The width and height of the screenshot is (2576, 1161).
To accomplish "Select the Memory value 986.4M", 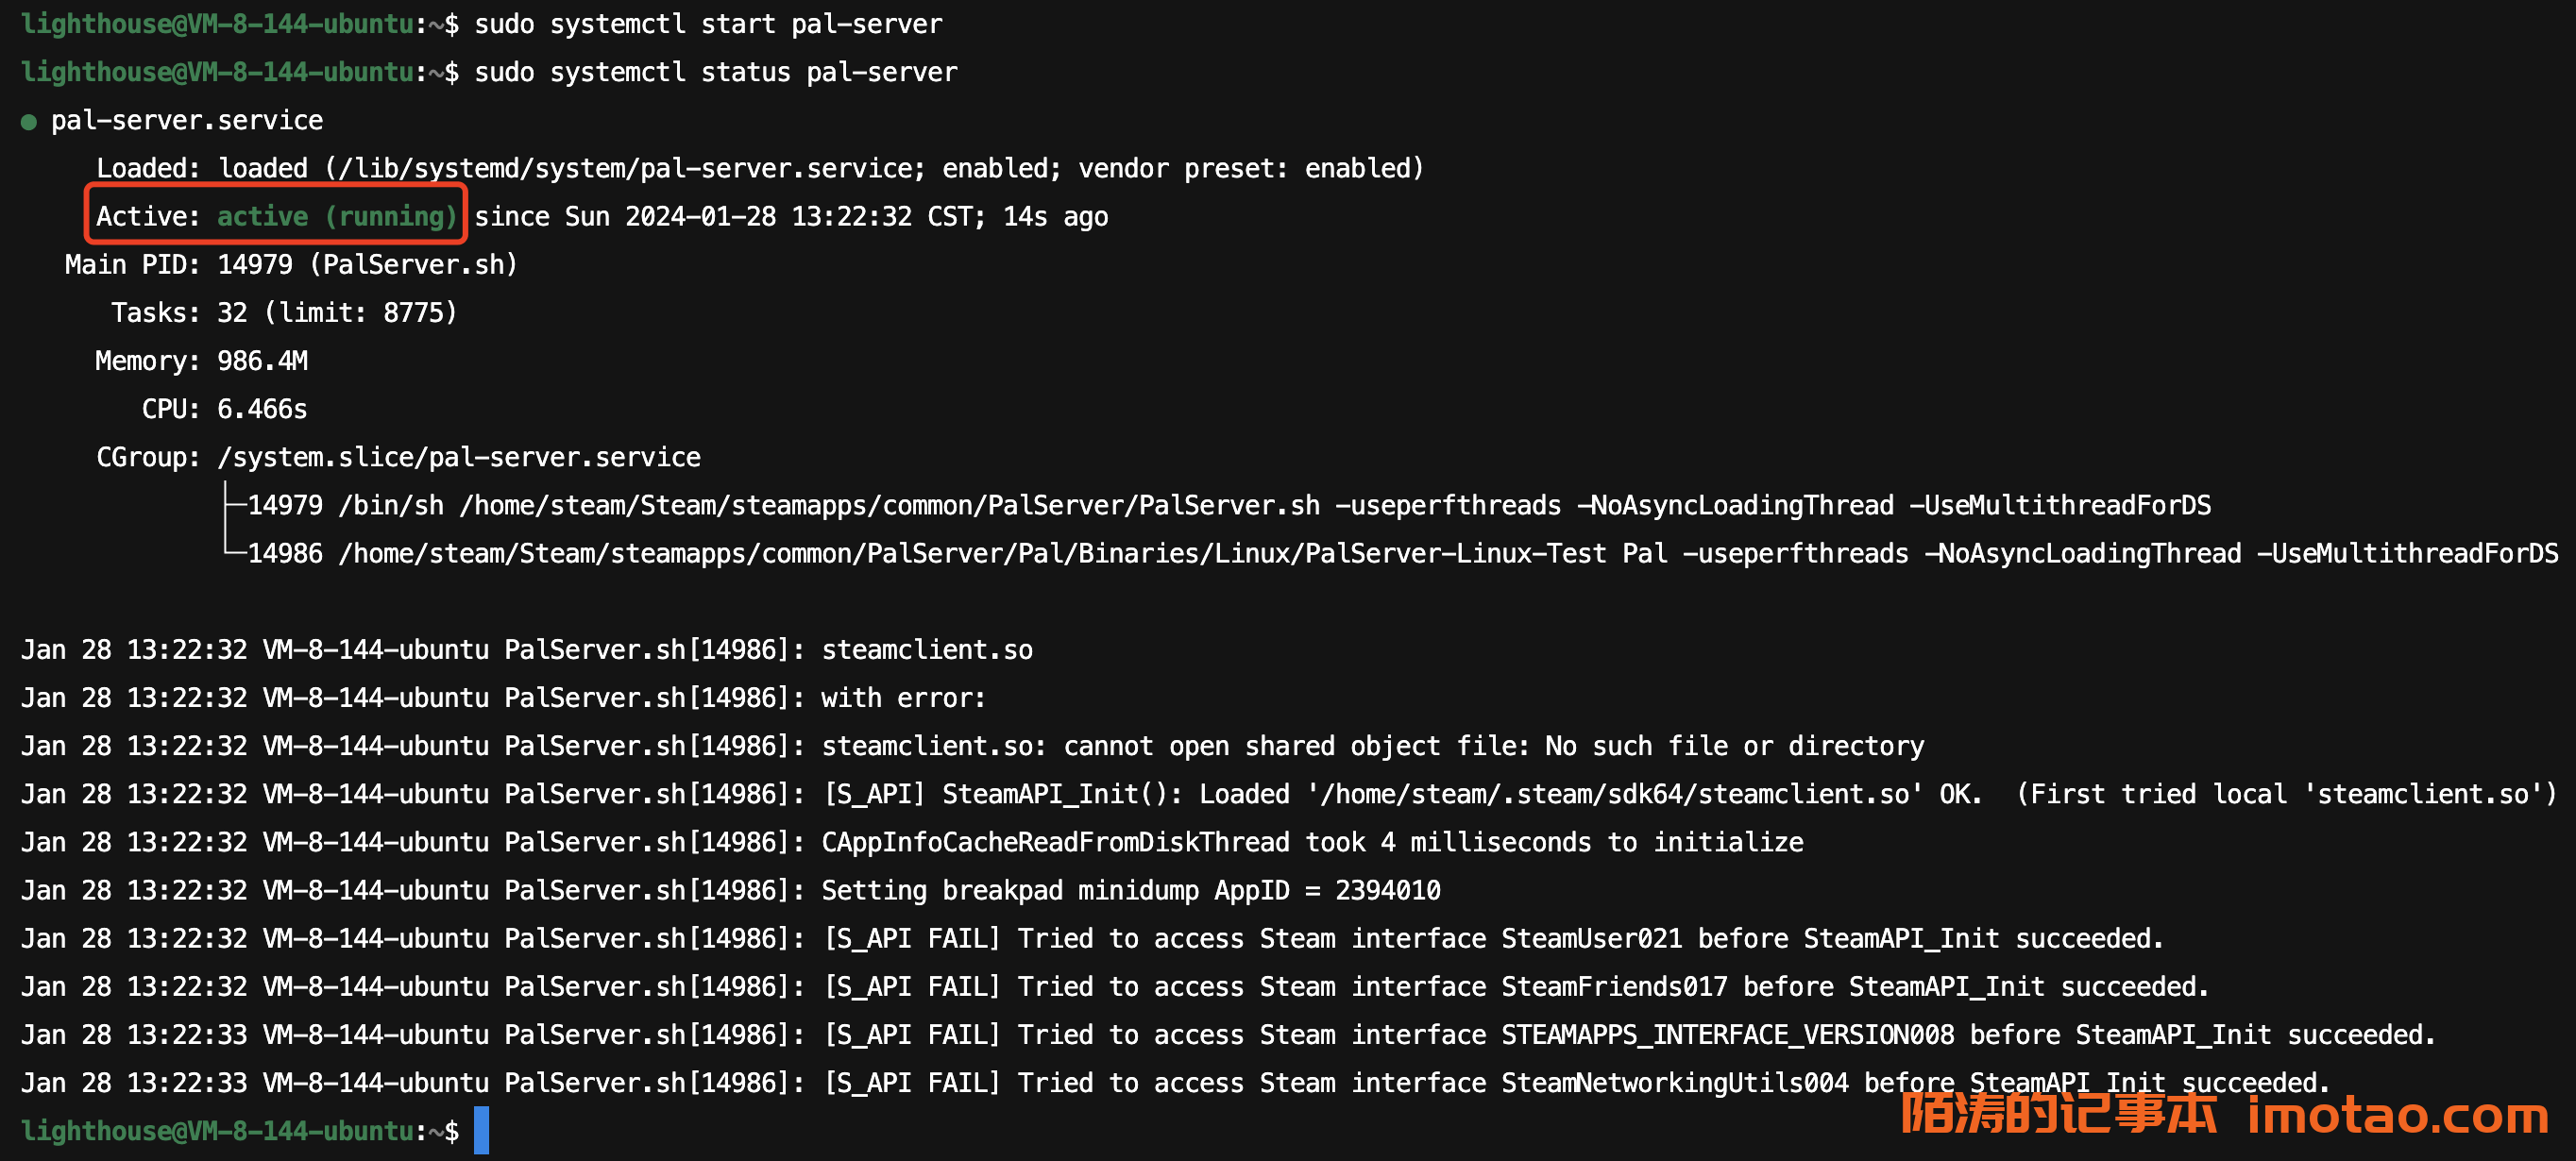I will (262, 361).
